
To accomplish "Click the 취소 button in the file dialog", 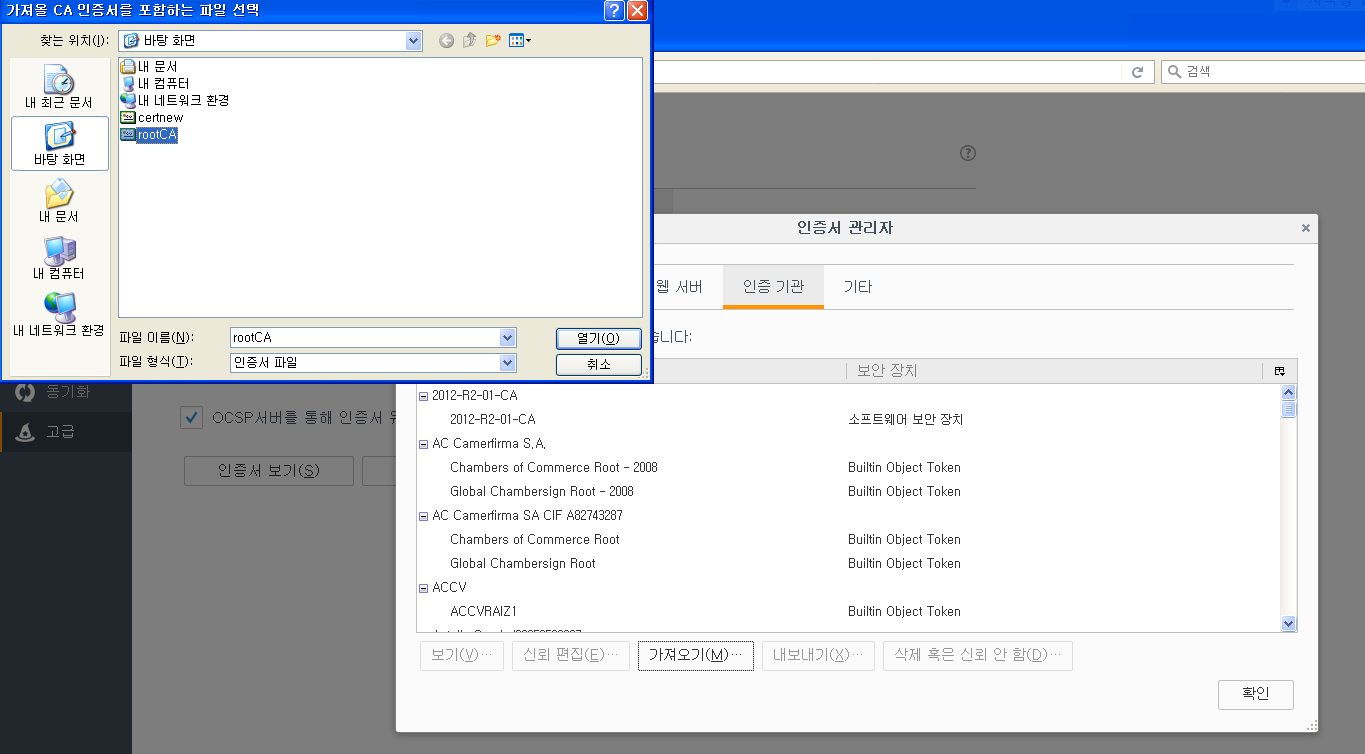I will point(598,365).
